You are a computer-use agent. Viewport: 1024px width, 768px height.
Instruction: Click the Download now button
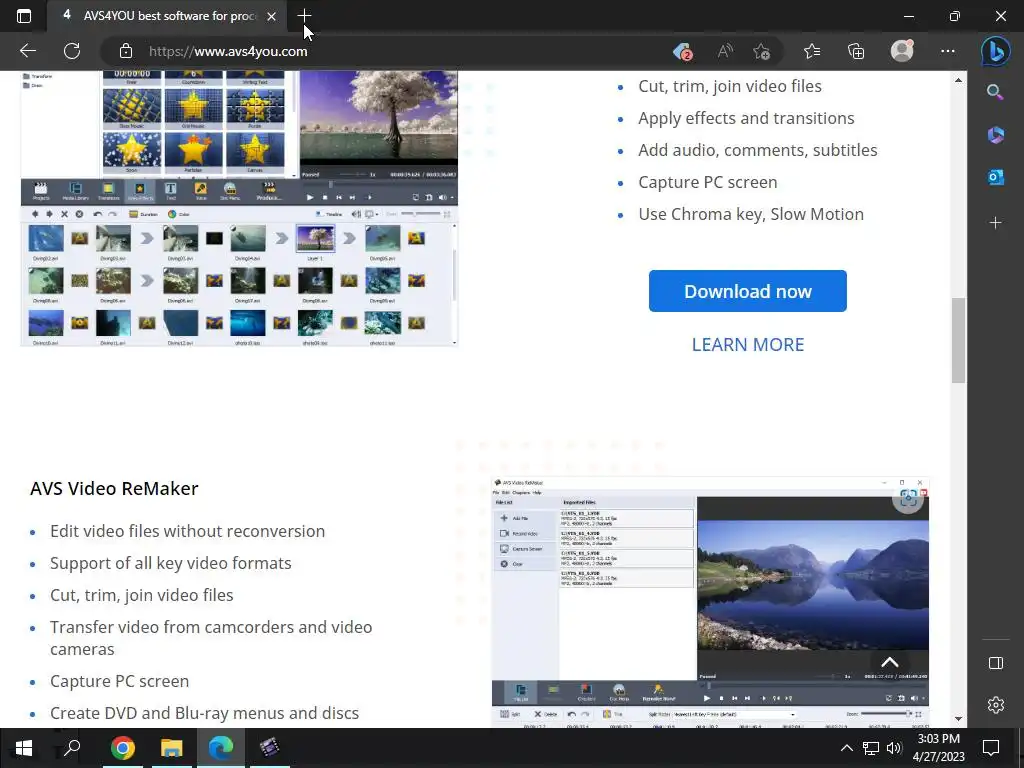coord(748,291)
